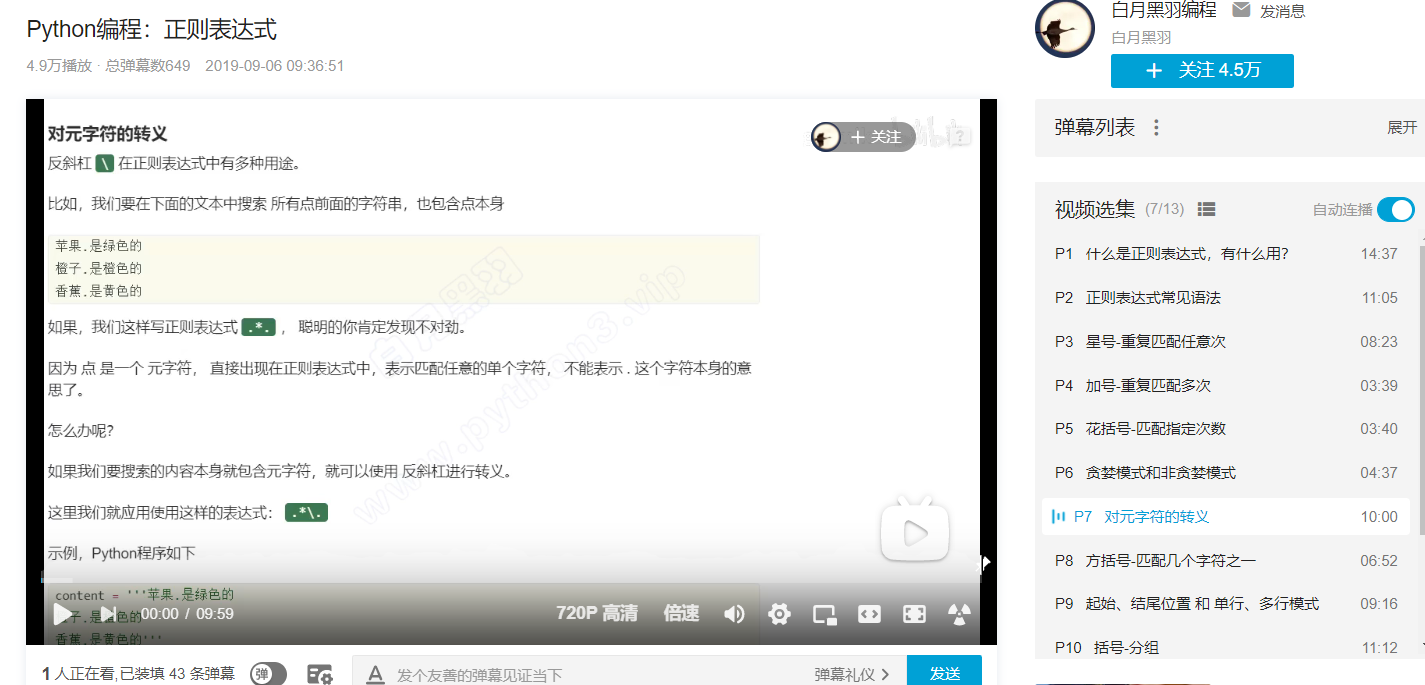Follow uploader with 关注 4.5万 button
This screenshot has height=685, width=1425.
1202,70
